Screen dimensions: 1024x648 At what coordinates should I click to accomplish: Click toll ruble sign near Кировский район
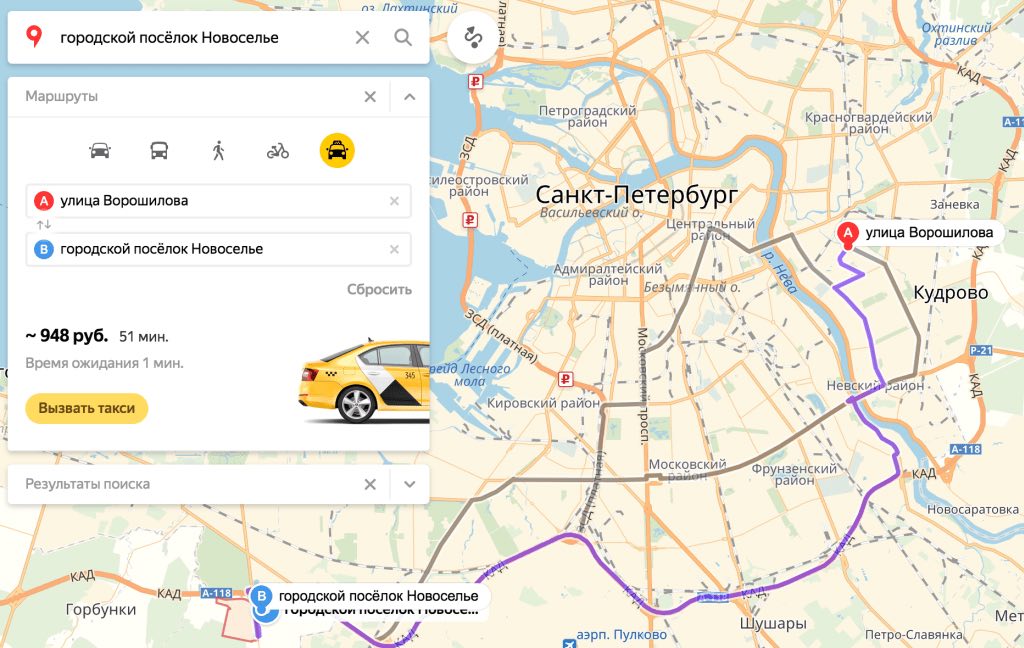(x=566, y=378)
